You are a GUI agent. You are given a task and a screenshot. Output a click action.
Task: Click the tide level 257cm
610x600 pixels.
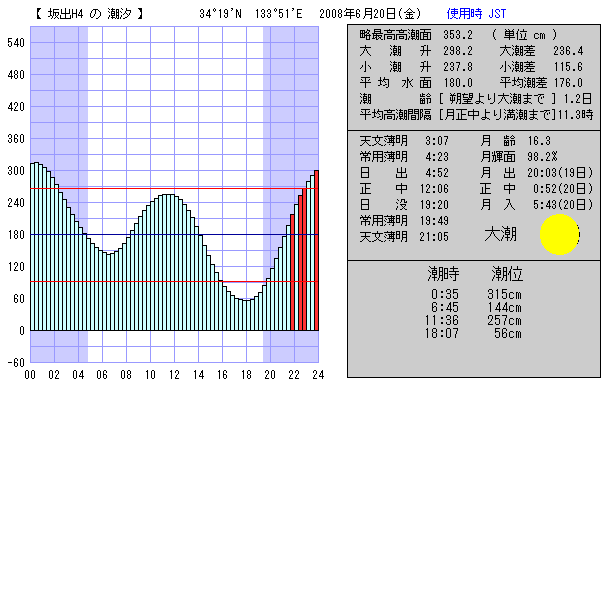click(504, 320)
